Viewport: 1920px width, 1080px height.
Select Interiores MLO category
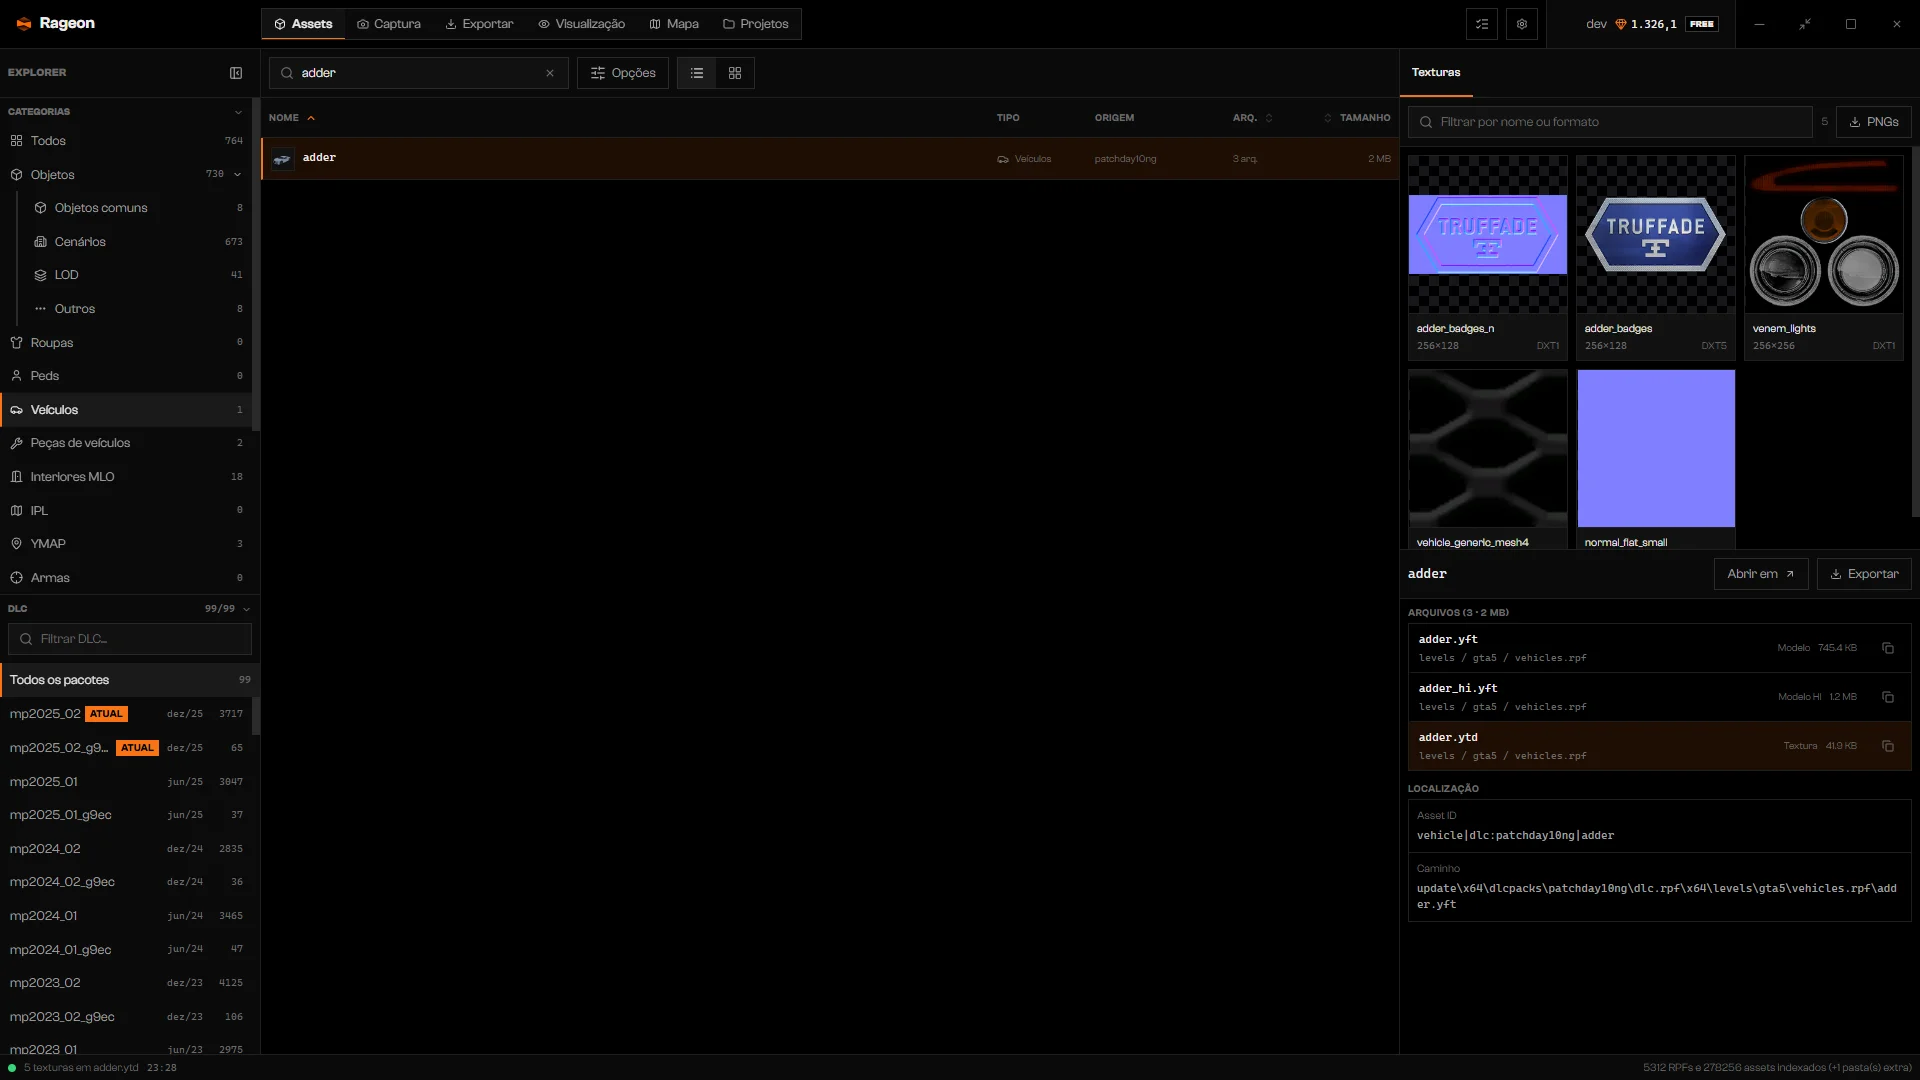click(126, 477)
